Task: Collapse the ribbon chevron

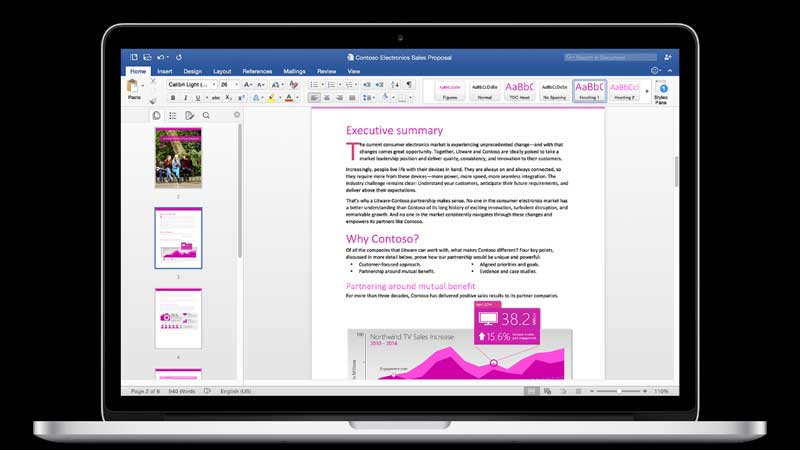Action: point(670,71)
